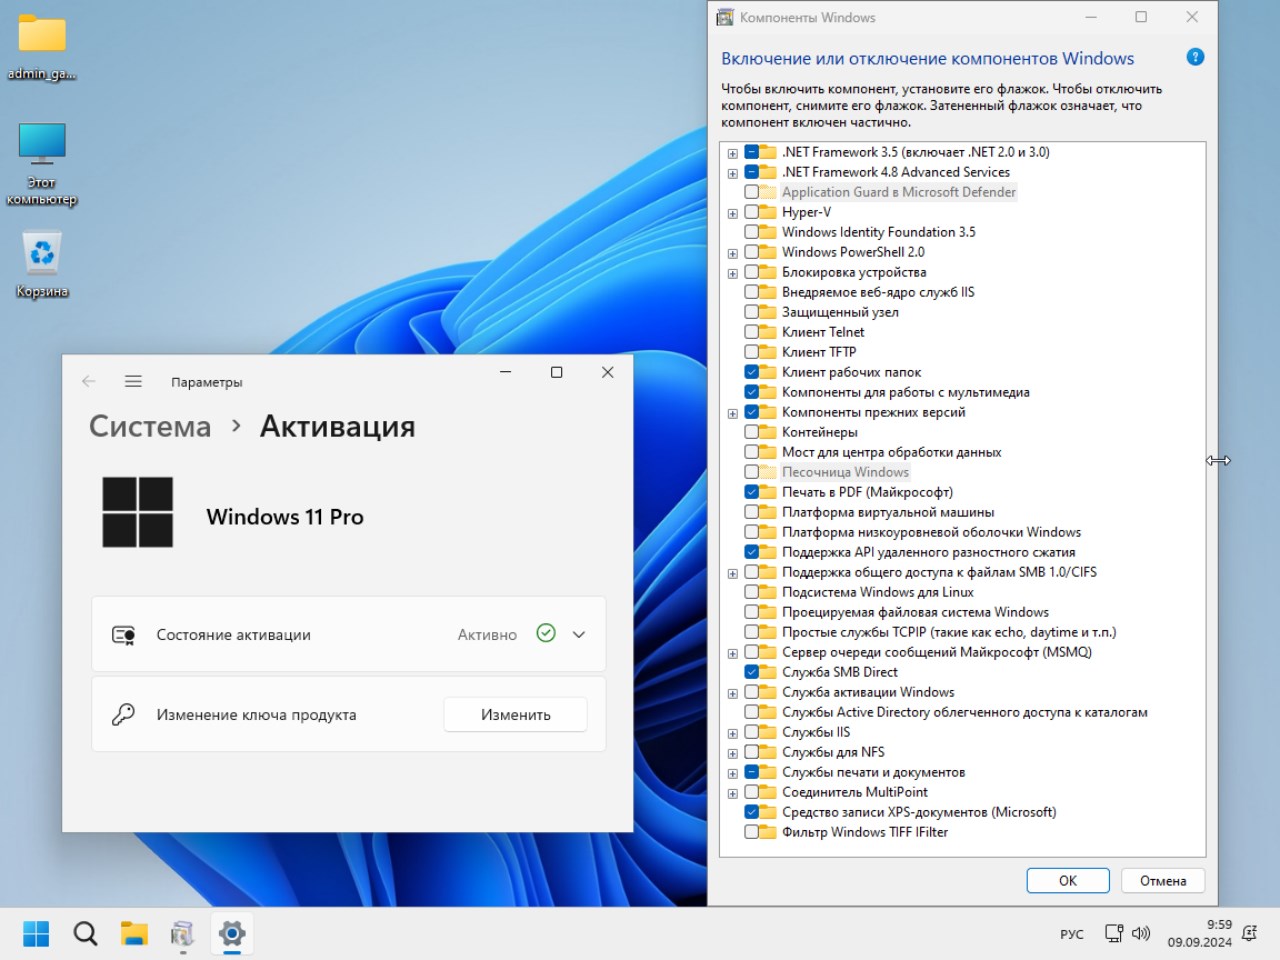Select Компоненты для работы с мультимедиа
Image resolution: width=1280 pixels, height=960 pixels.
[906, 392]
